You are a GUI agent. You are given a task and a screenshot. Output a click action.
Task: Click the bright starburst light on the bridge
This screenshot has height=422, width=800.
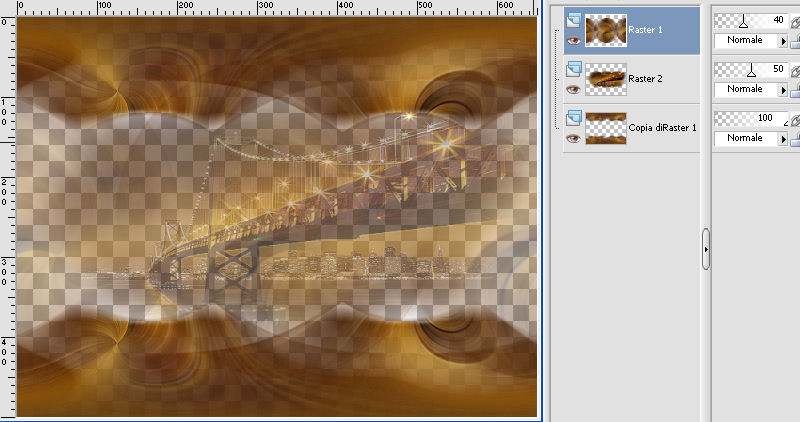point(446,145)
